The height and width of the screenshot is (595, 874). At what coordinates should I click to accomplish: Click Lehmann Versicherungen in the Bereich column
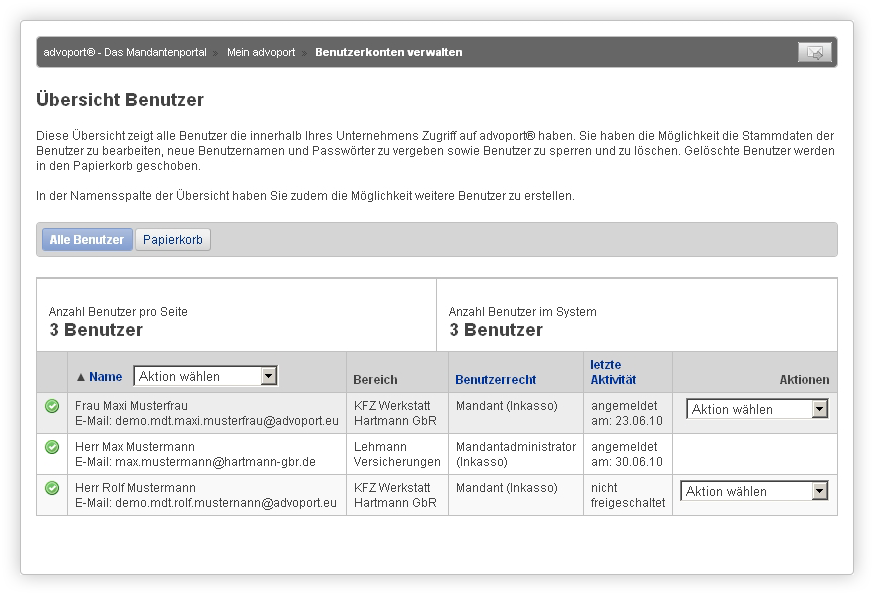[x=397, y=454]
